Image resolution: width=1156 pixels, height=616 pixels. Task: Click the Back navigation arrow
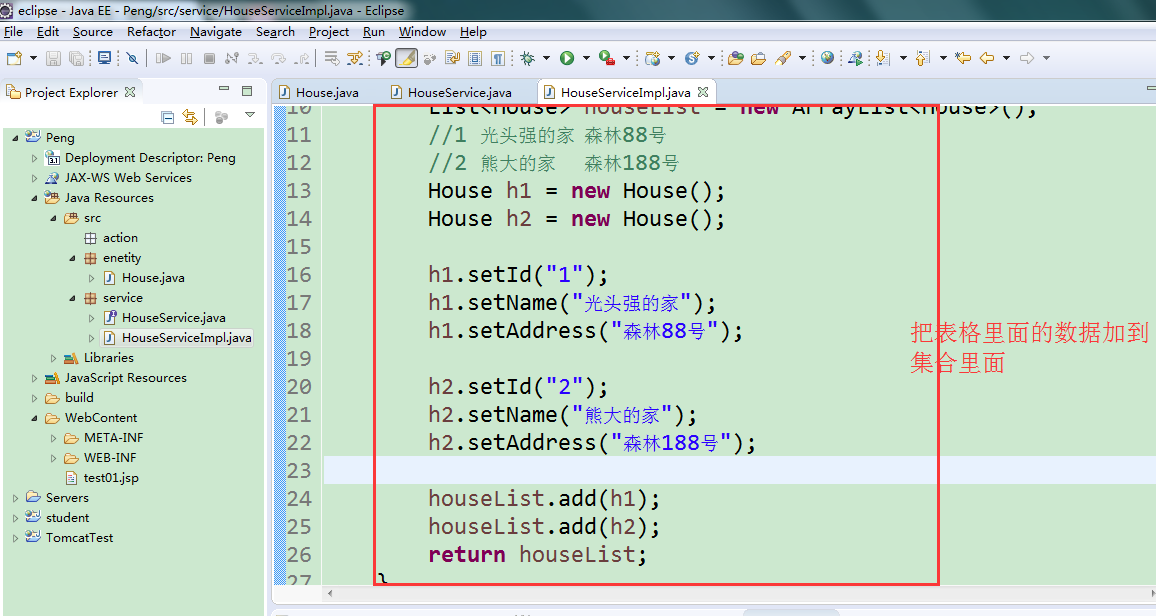(987, 58)
